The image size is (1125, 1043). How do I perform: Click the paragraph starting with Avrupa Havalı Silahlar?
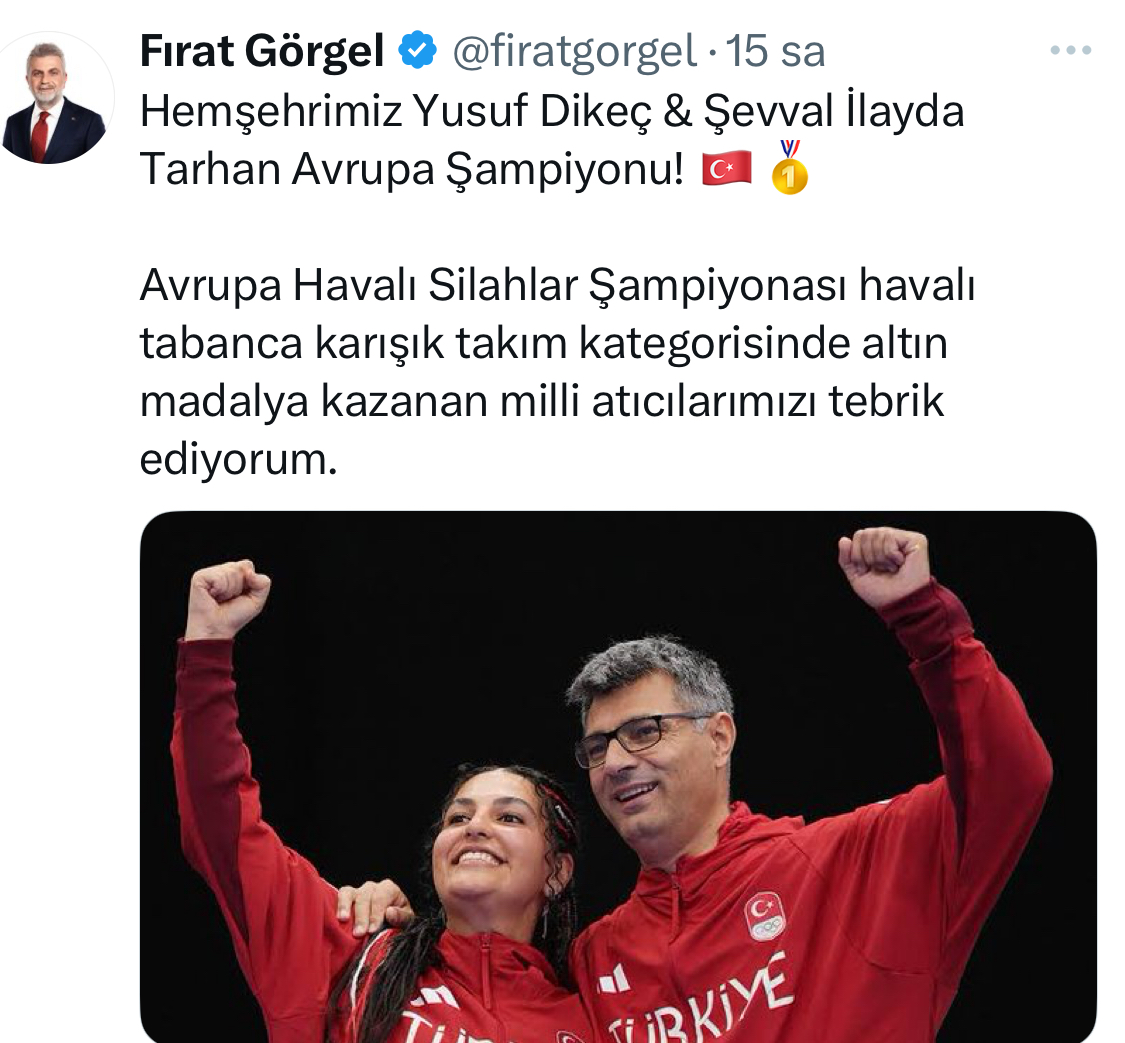[557, 372]
